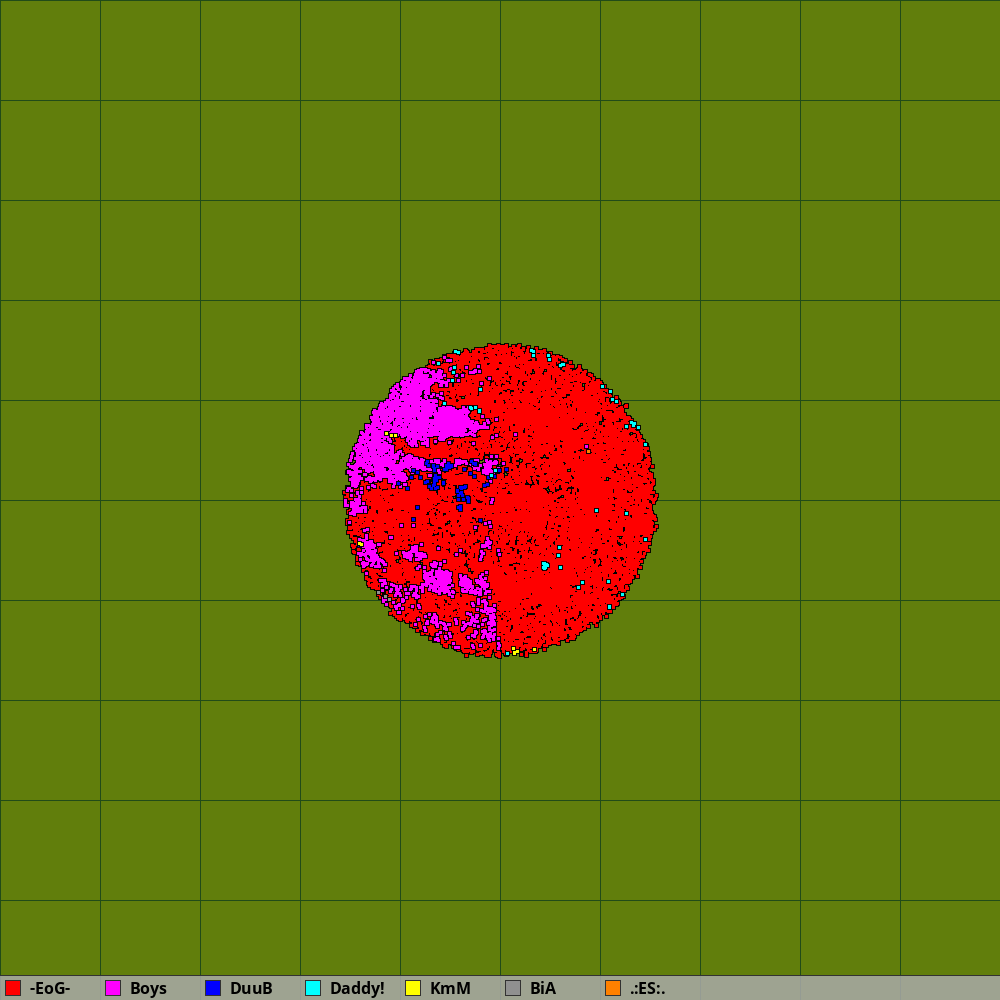Click the magenta Boys legend swatch
This screenshot has height=1000, width=1000.
point(113,988)
